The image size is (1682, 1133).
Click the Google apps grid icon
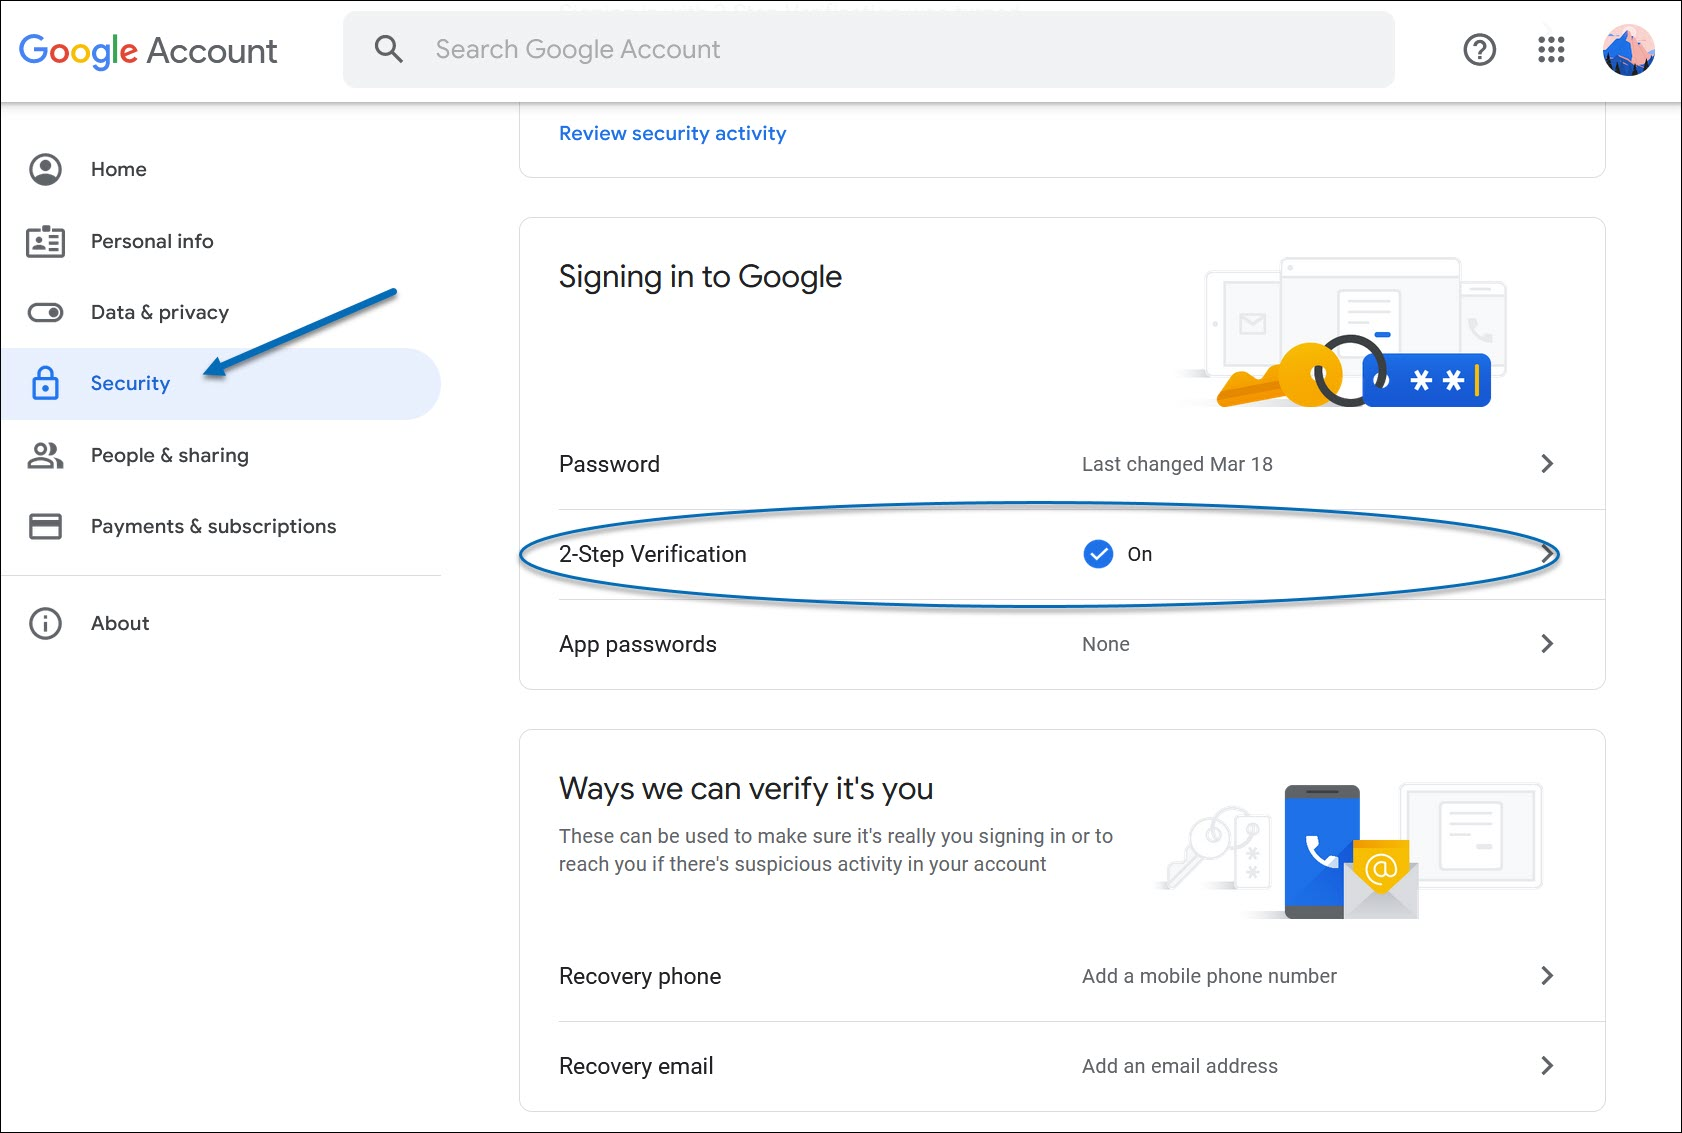tap(1551, 50)
